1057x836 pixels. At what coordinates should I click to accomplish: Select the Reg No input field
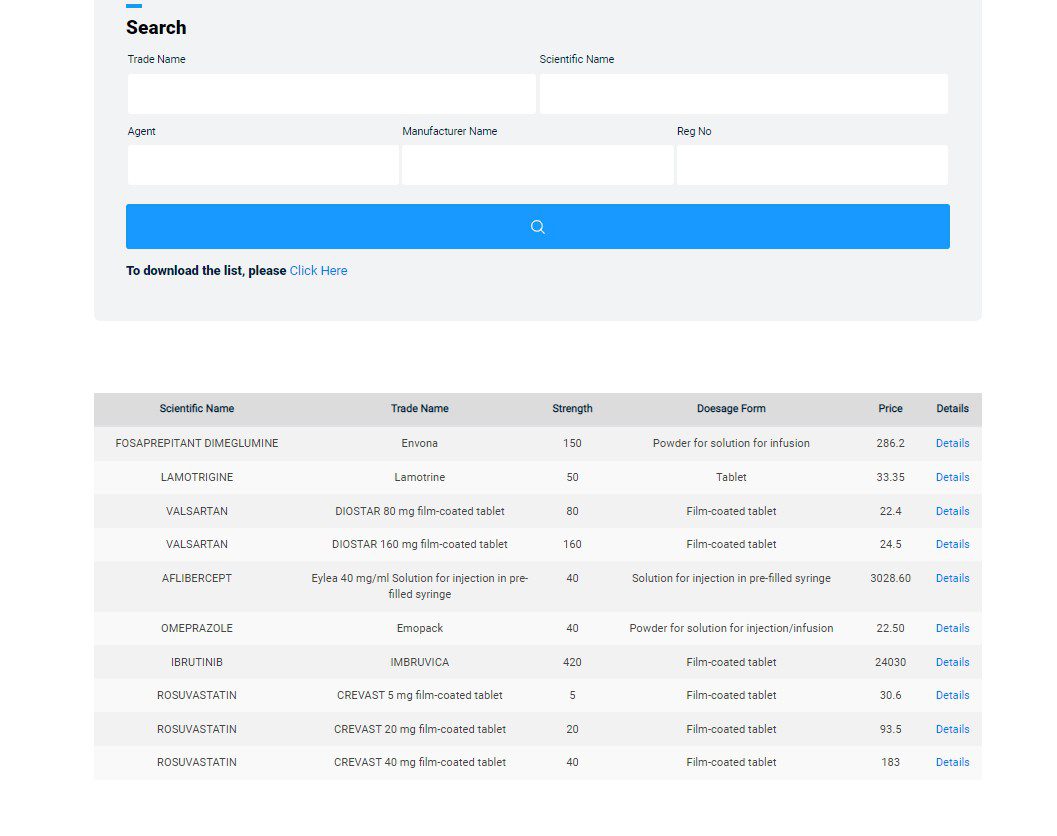(x=812, y=165)
